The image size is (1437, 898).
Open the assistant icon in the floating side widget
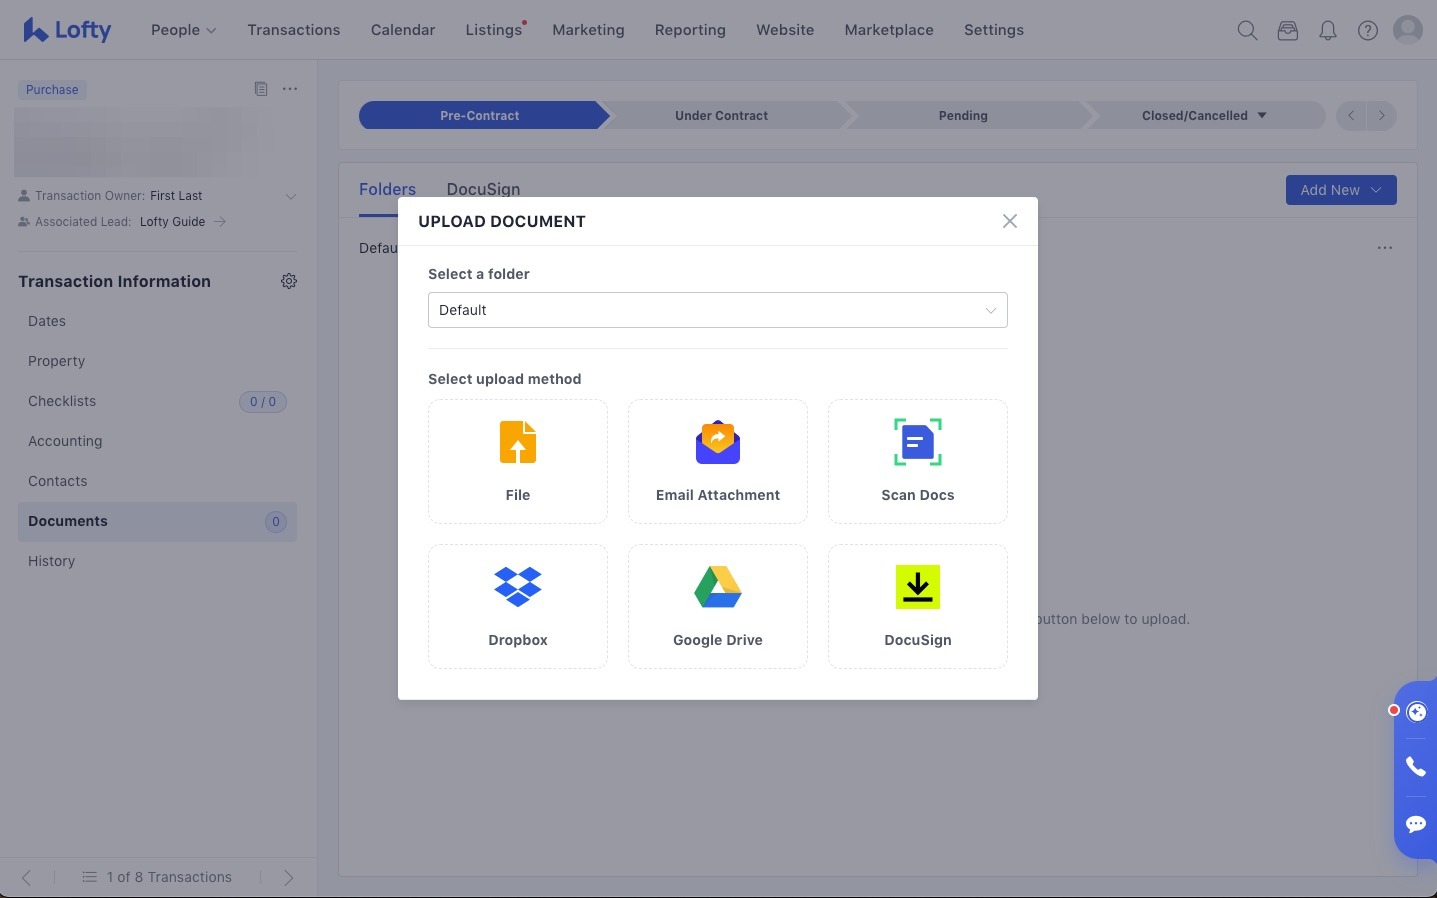pyautogui.click(x=1416, y=712)
